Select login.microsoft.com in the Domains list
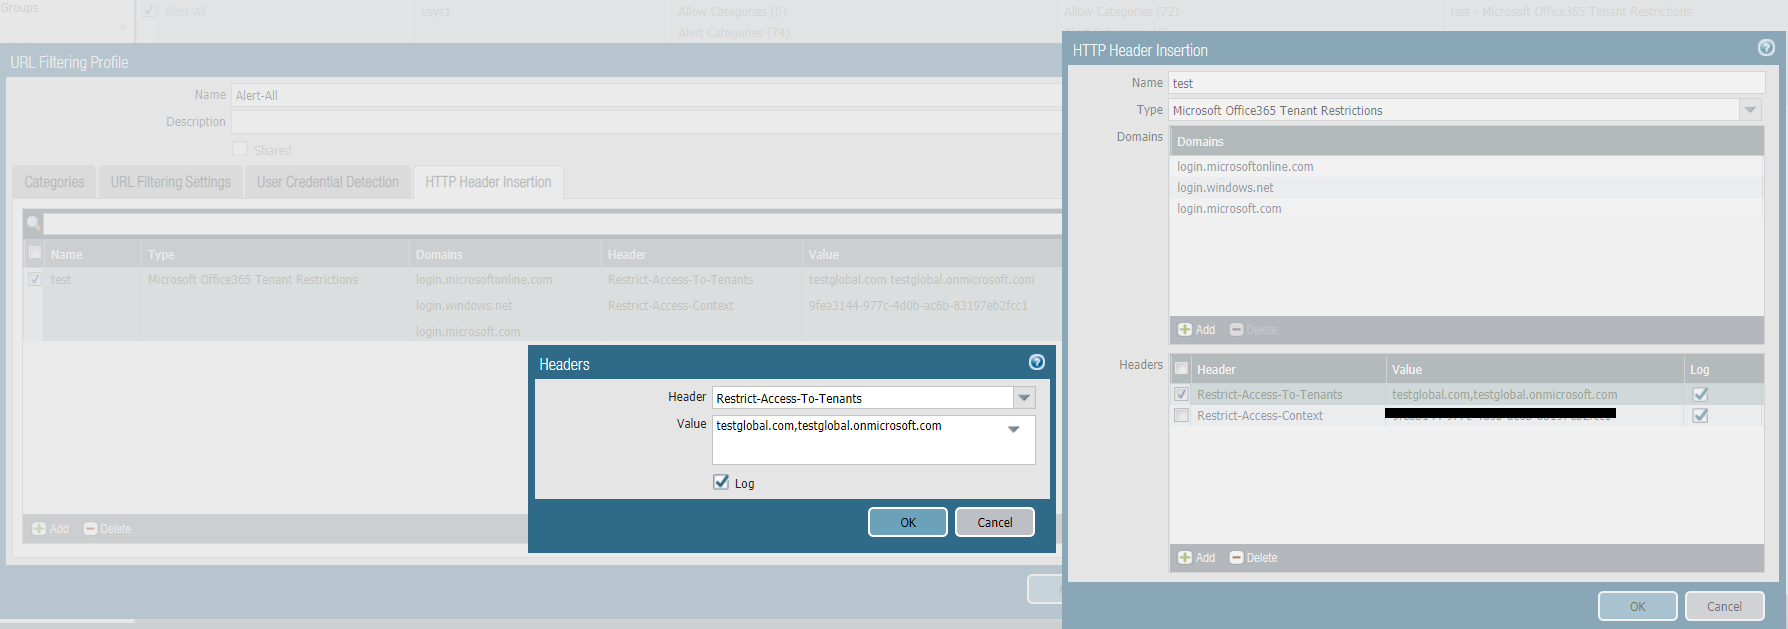This screenshot has height=629, width=1788. pyautogui.click(x=1229, y=209)
